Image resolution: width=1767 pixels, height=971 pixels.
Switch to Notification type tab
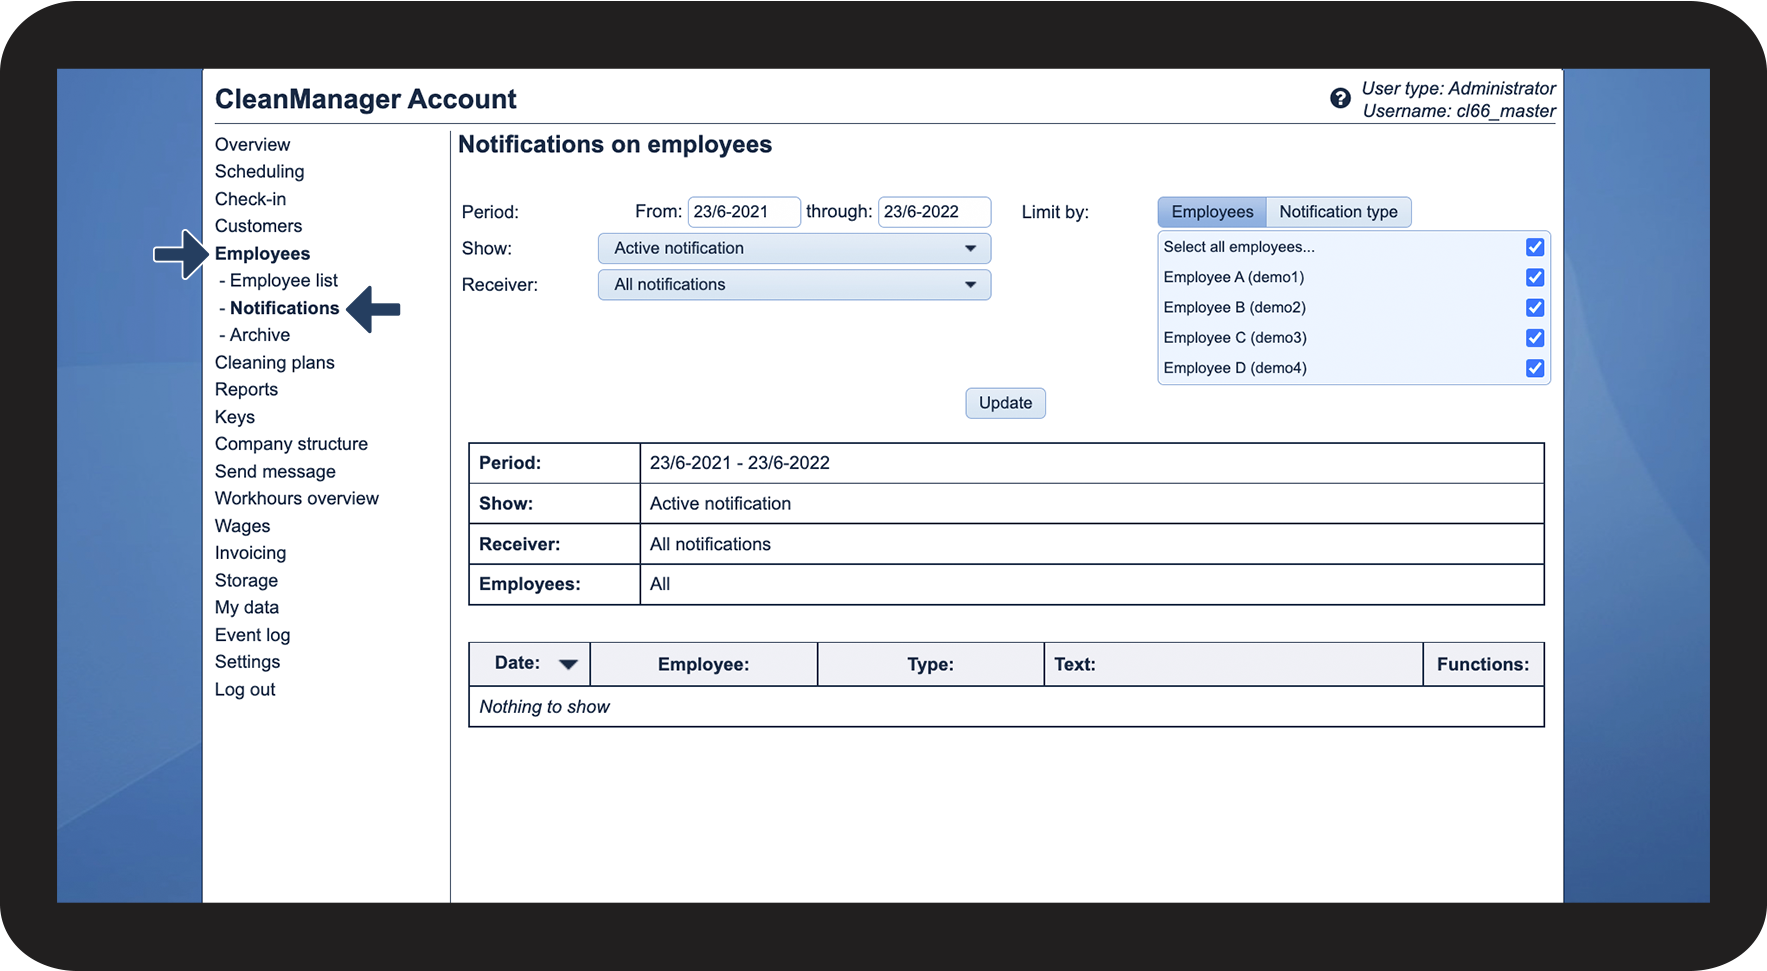1338,212
